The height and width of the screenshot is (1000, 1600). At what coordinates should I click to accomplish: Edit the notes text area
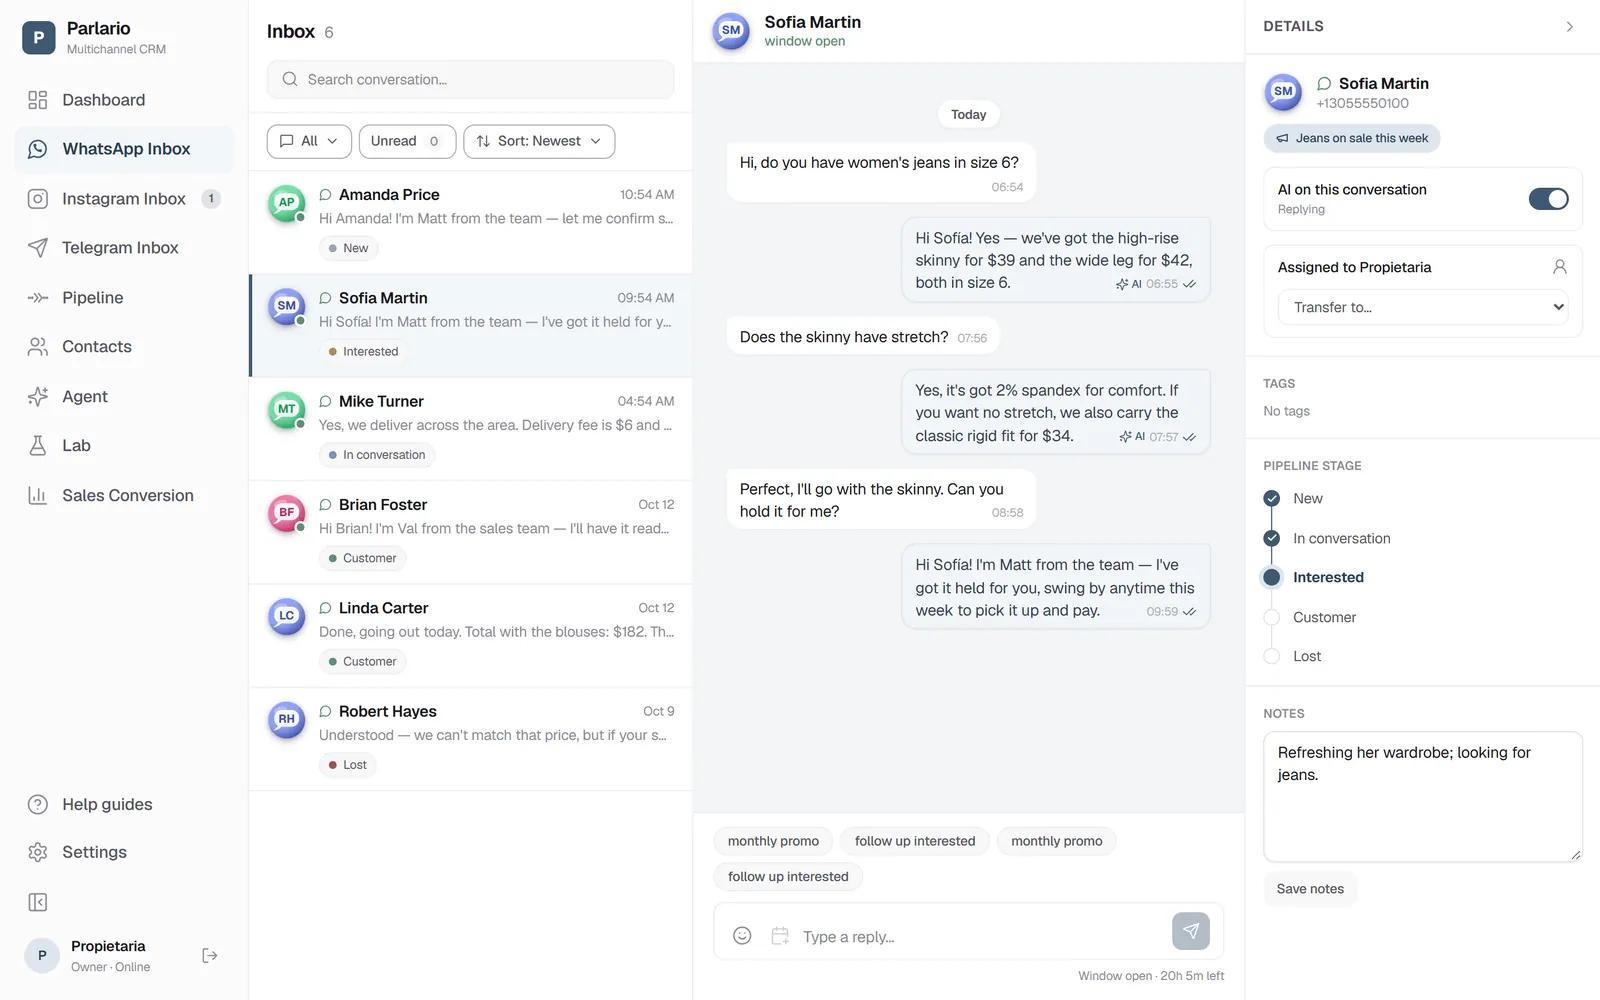(x=1423, y=797)
